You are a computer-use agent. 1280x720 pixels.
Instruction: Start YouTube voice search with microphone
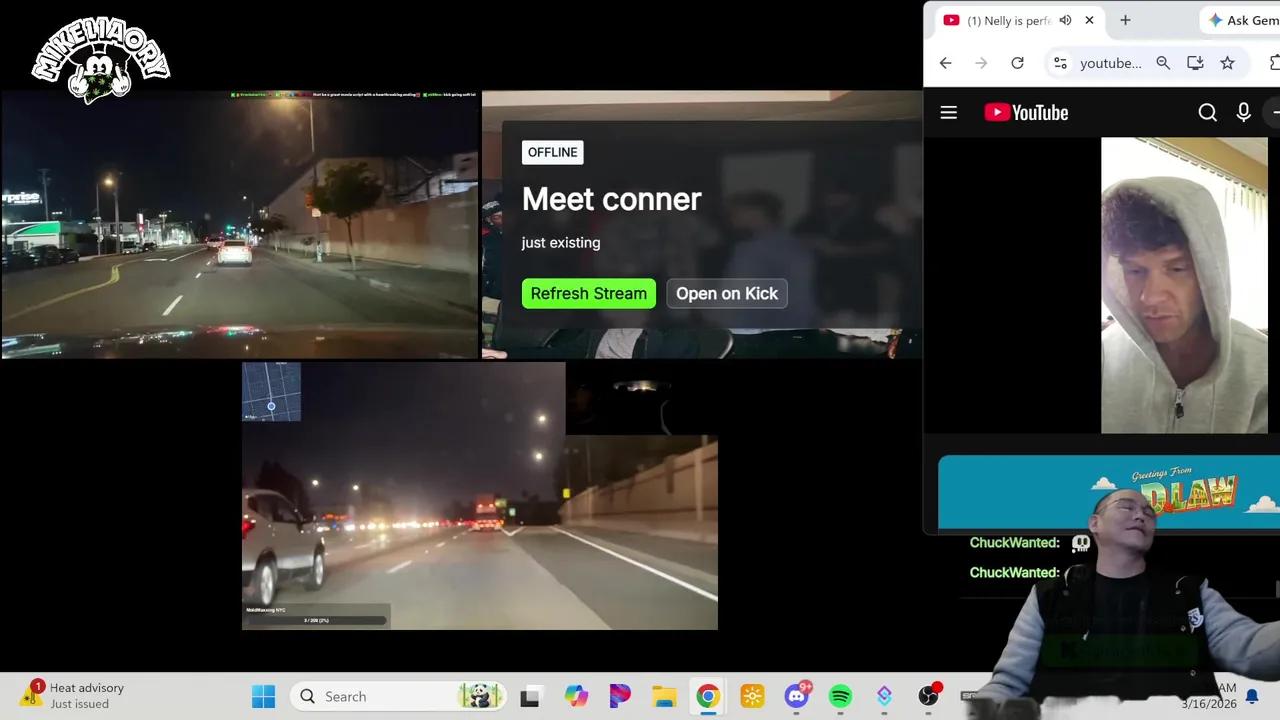1243,113
